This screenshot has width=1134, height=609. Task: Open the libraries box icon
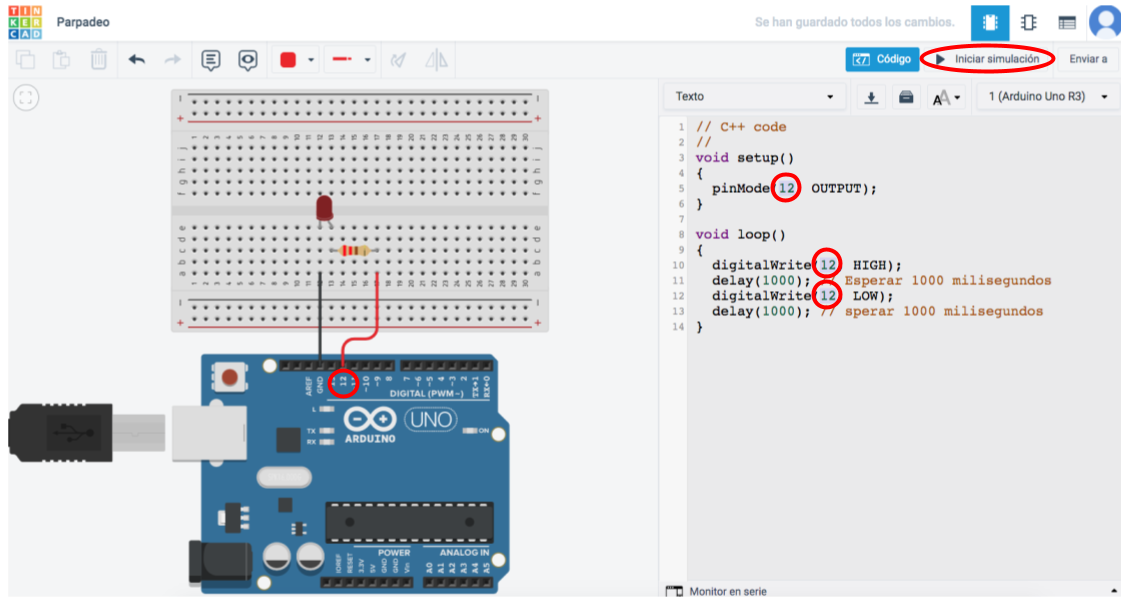click(906, 97)
